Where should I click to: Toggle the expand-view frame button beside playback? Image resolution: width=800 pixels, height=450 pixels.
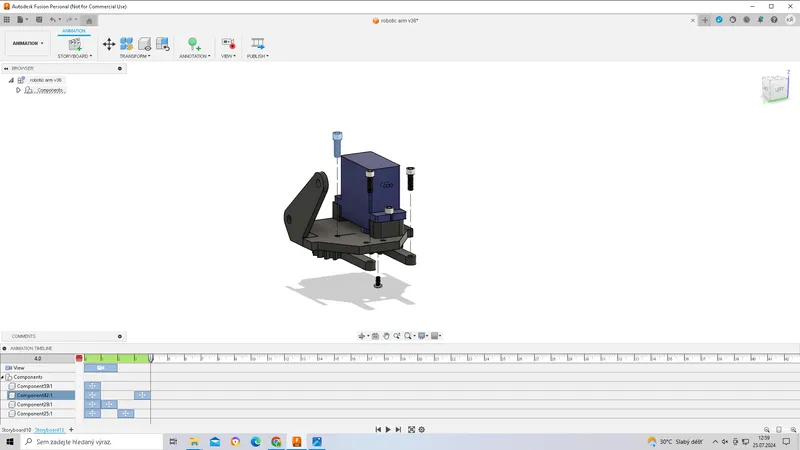411,430
